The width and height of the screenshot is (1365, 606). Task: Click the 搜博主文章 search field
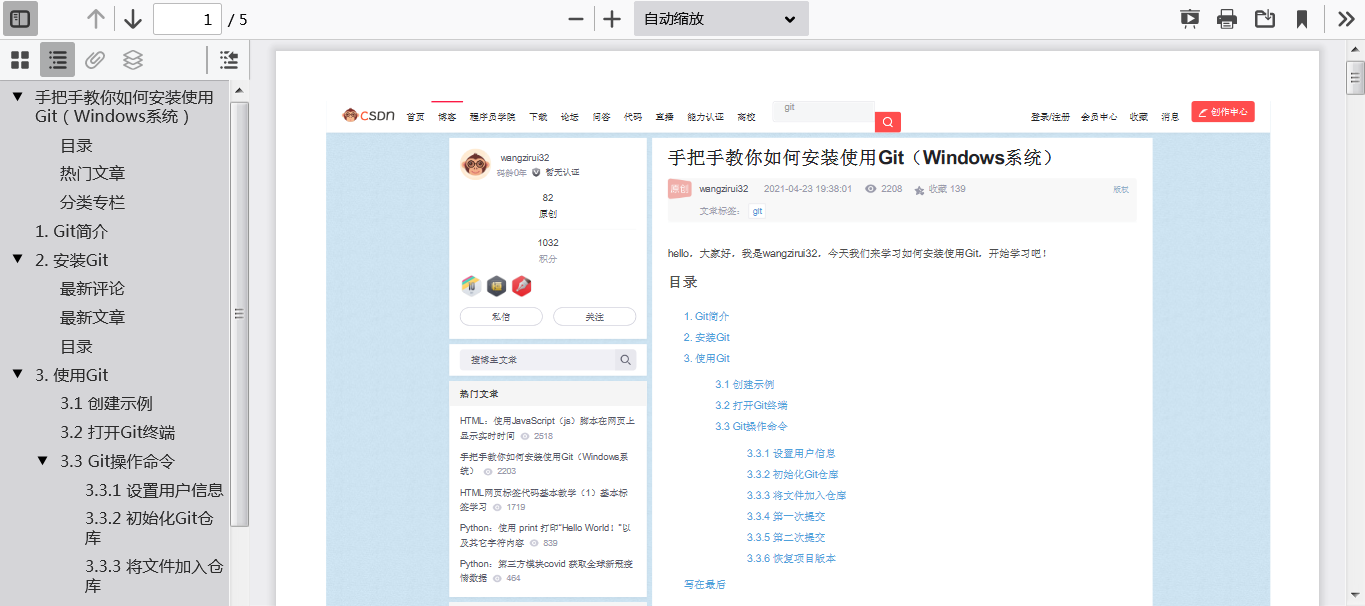coord(537,360)
